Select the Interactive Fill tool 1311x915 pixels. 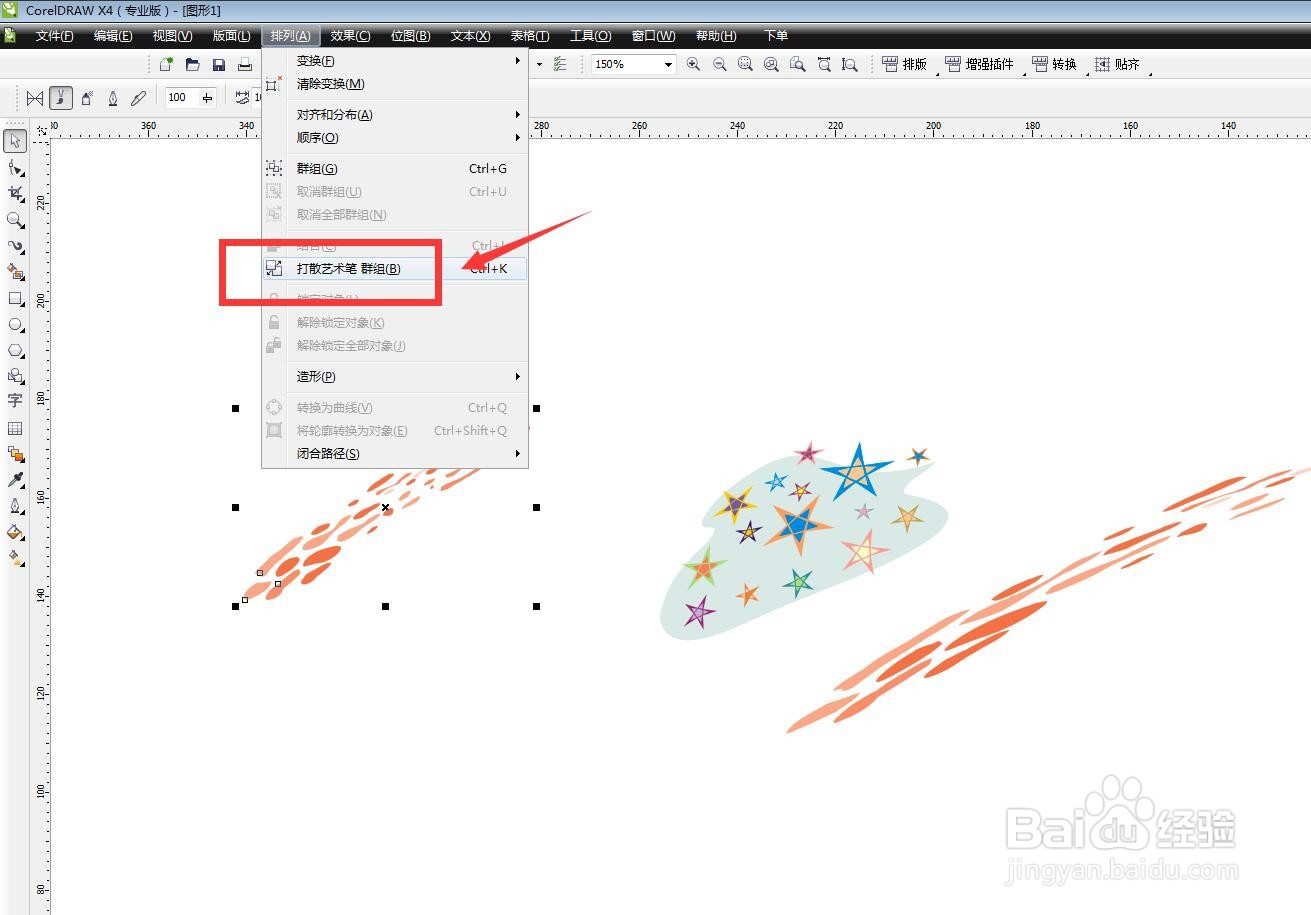15,558
